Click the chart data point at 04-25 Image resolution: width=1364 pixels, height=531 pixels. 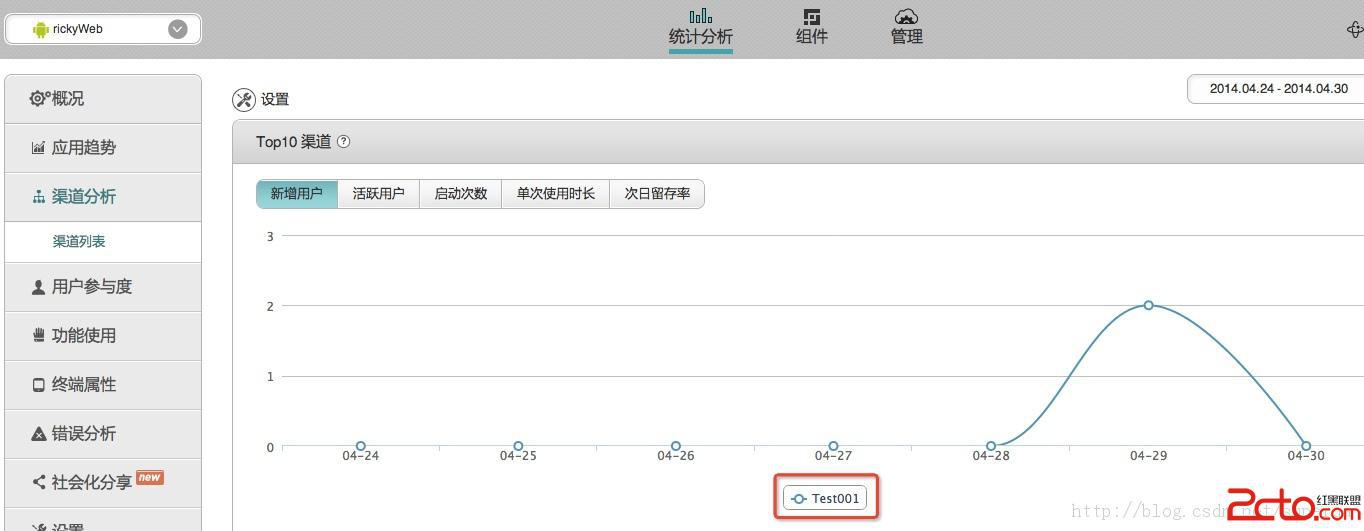click(518, 446)
